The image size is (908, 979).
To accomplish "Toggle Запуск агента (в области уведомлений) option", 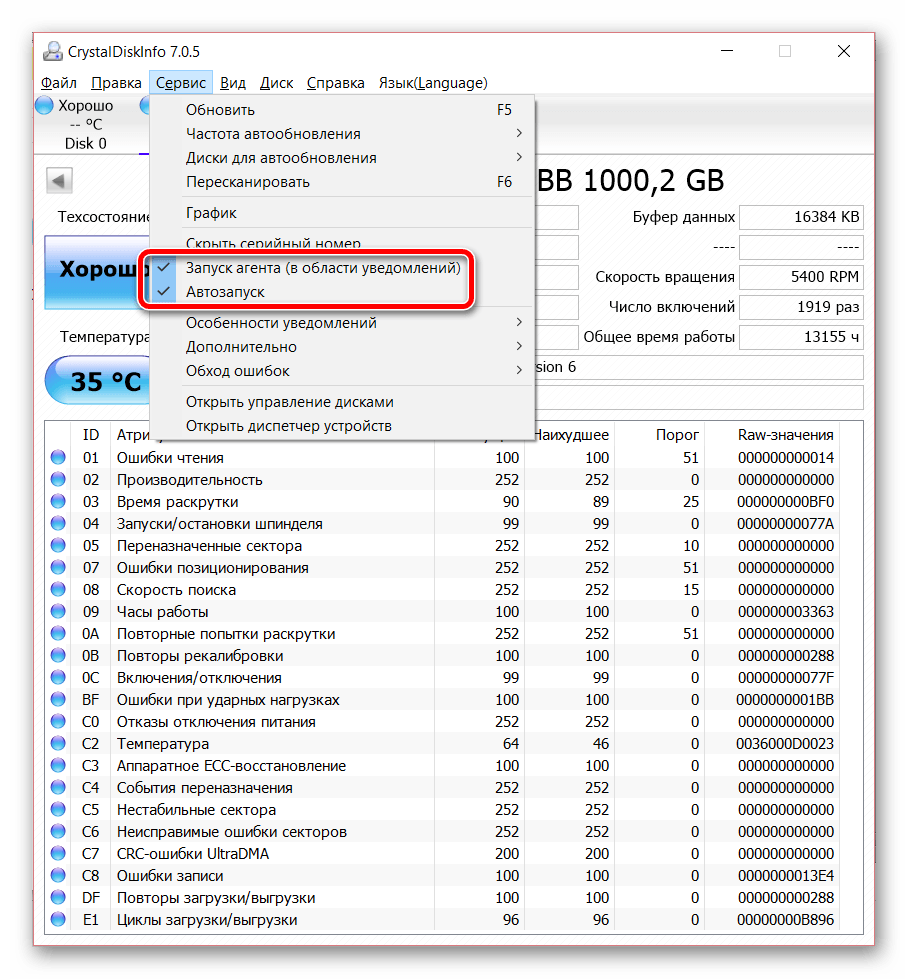I will point(322,268).
